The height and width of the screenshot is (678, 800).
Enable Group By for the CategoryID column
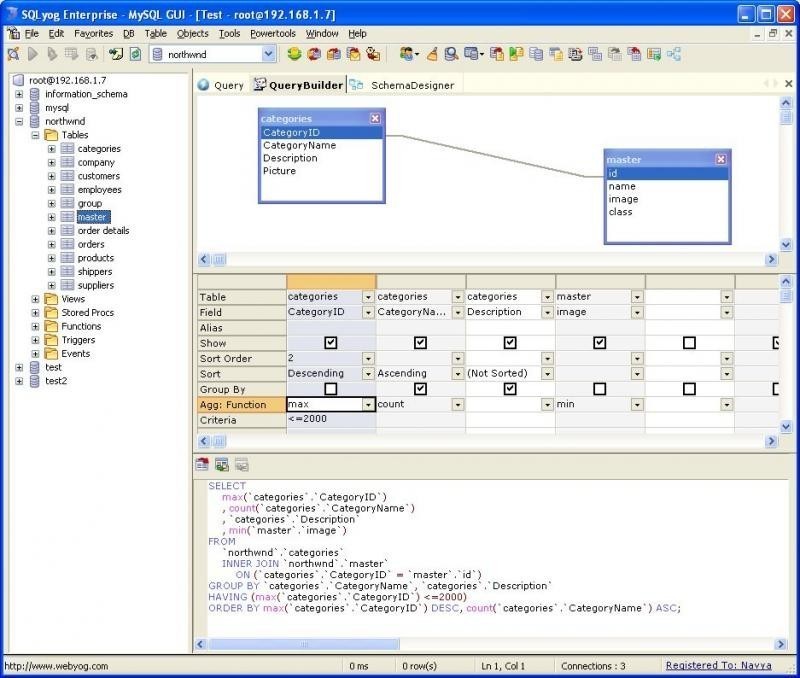(331, 389)
